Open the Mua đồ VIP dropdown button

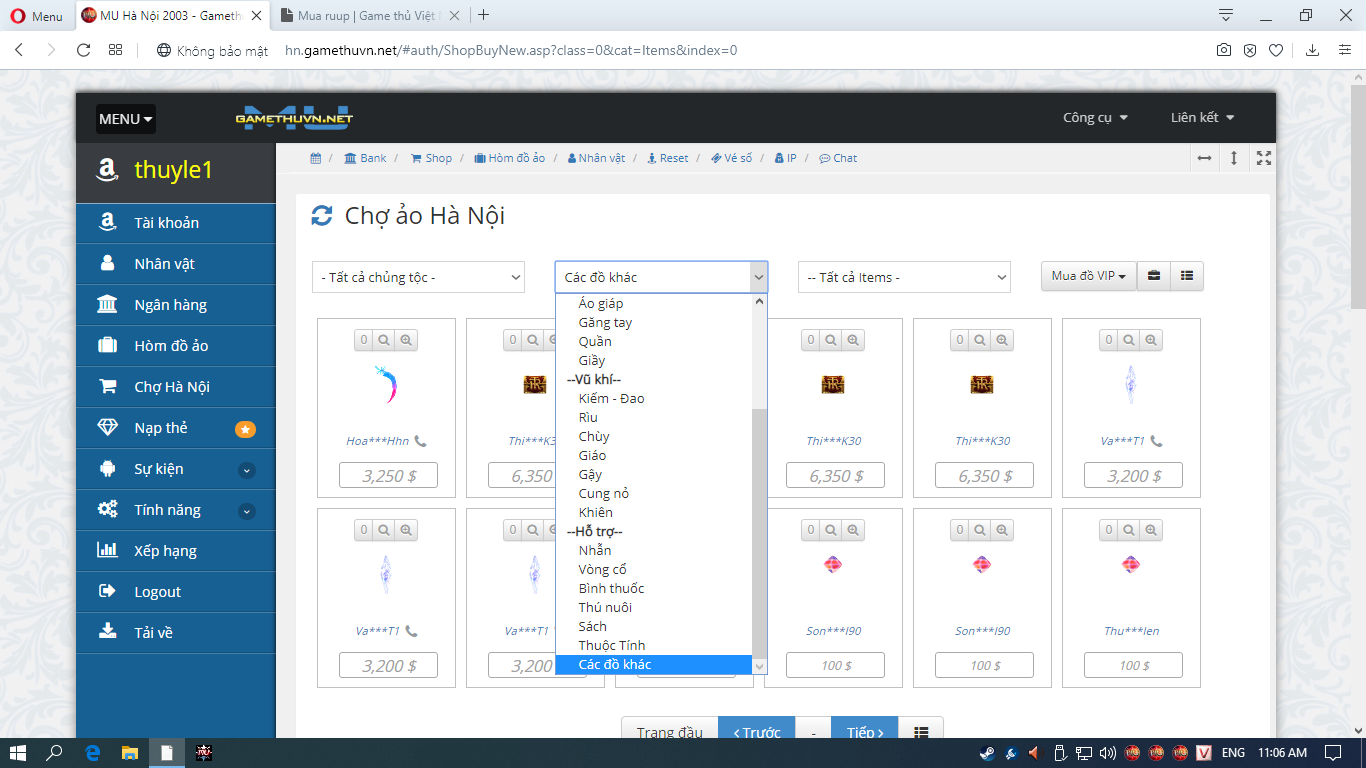click(x=1088, y=276)
